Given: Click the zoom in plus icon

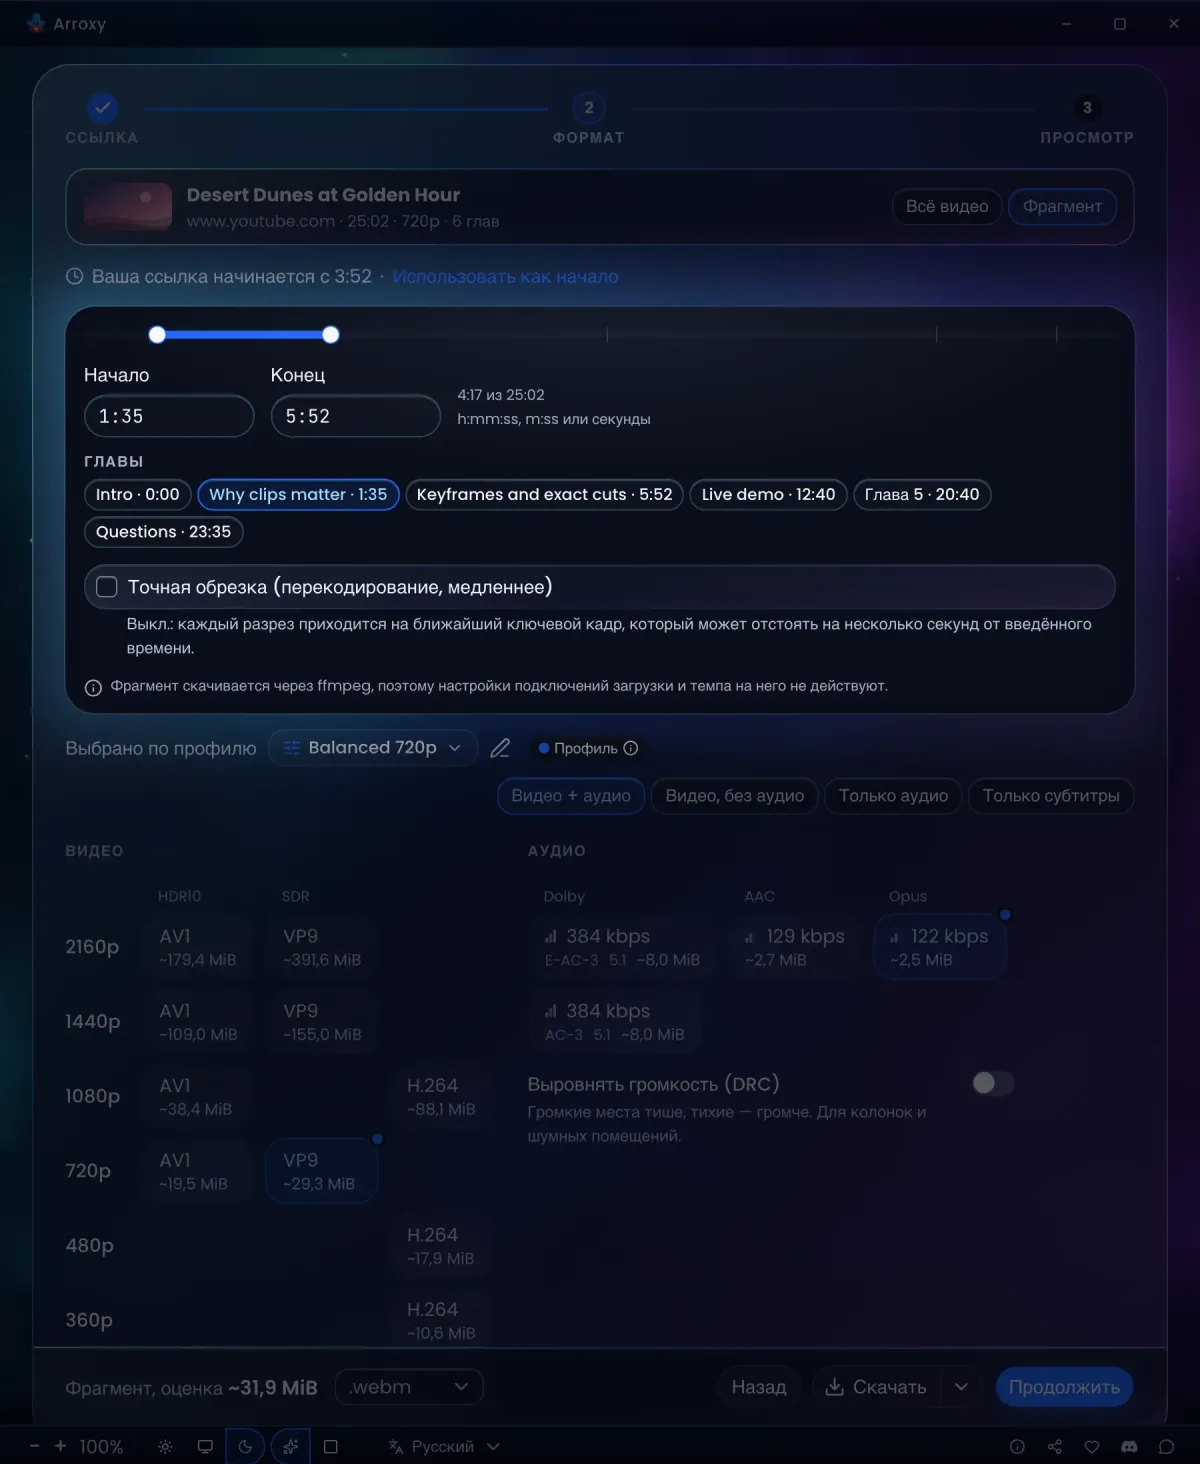Looking at the screenshot, I should point(60,1446).
